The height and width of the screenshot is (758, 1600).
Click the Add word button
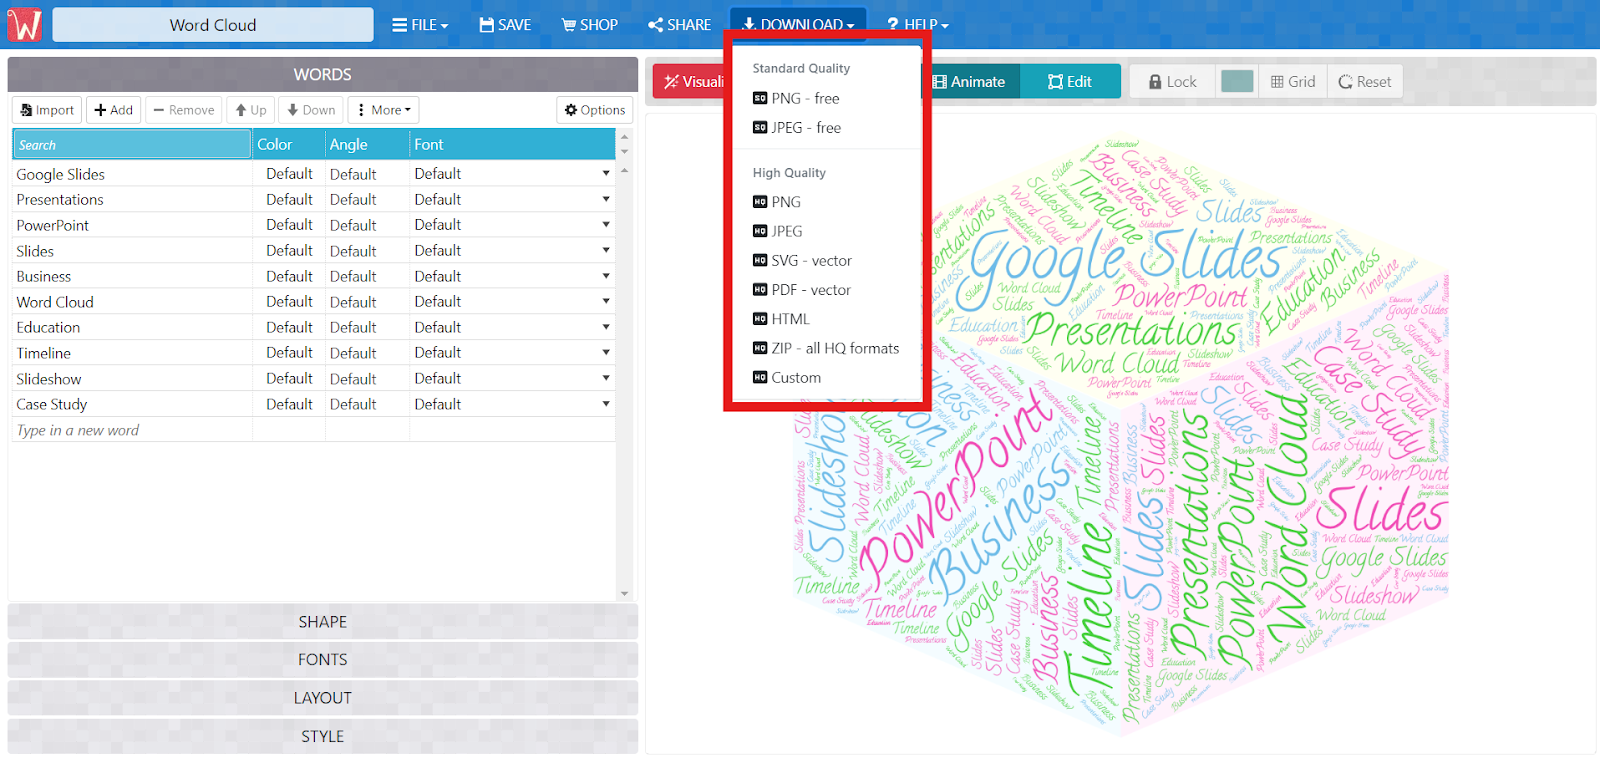point(114,110)
